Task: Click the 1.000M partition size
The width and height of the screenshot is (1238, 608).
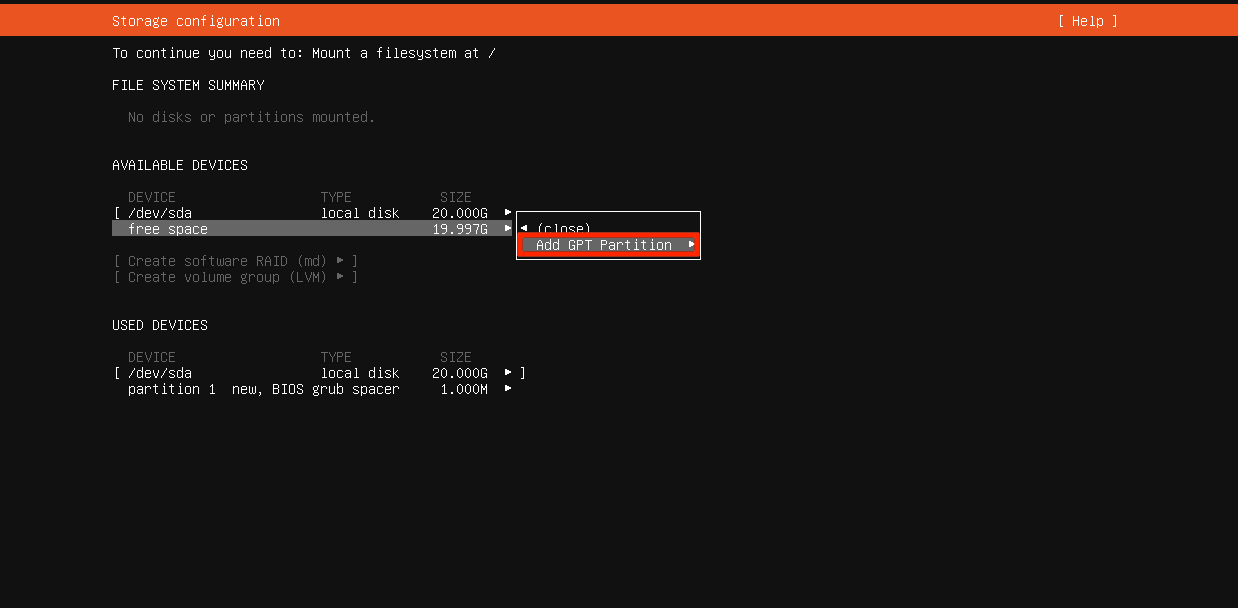Action: pyautogui.click(x=464, y=389)
